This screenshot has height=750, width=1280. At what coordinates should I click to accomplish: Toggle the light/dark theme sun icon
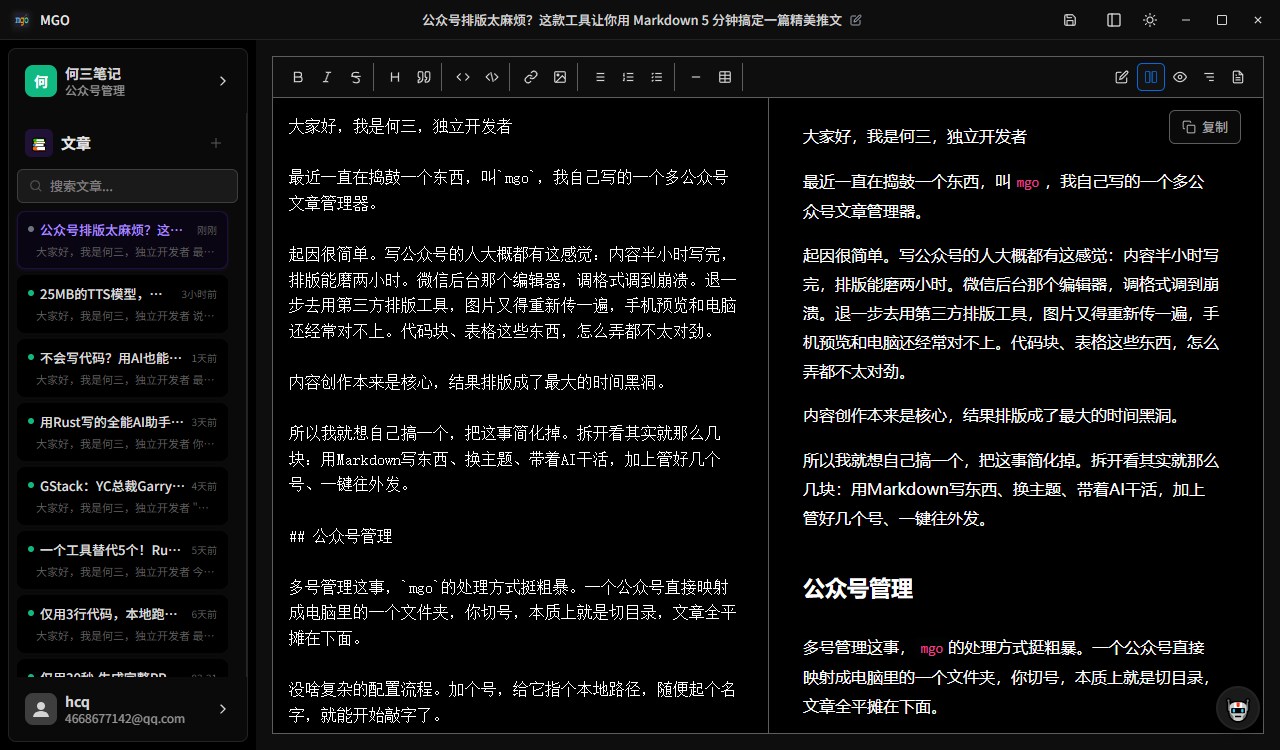(1150, 20)
